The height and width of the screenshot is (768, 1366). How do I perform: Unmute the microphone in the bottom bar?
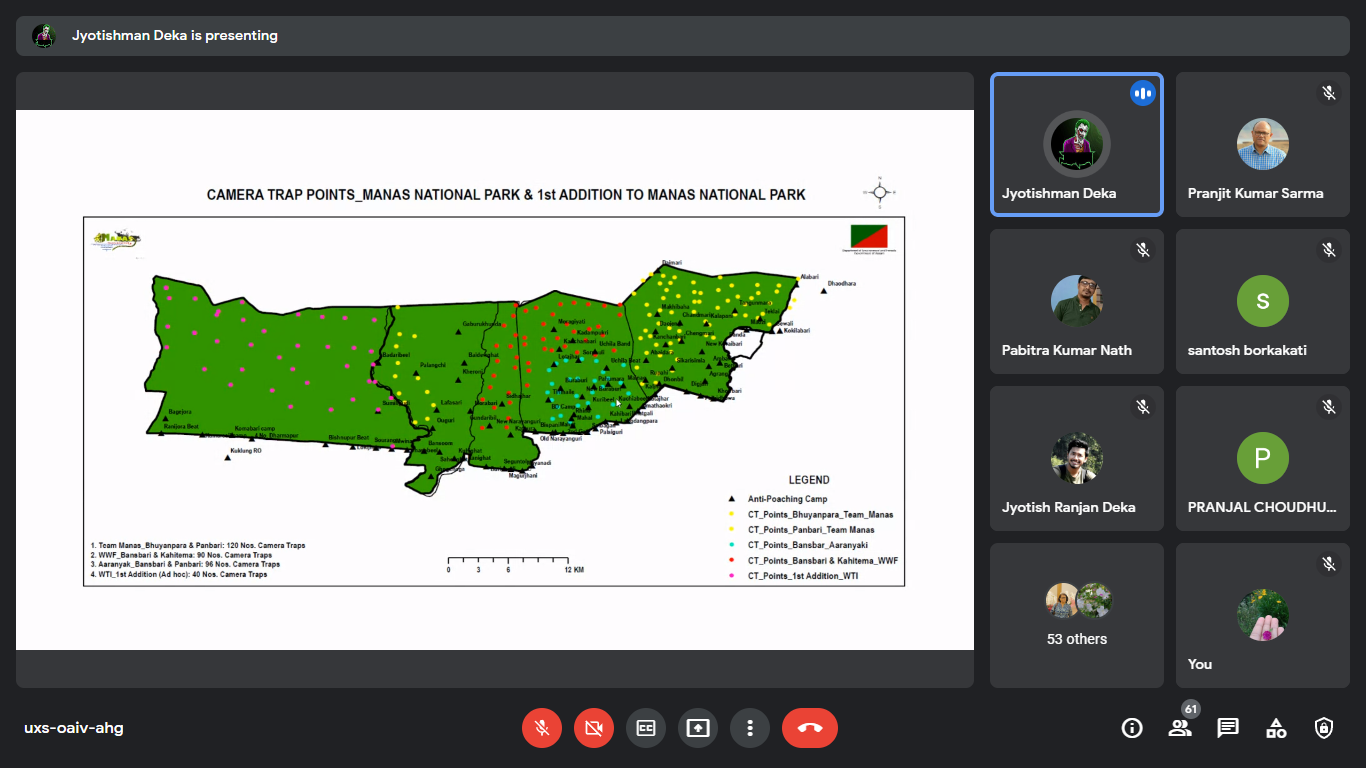coord(542,728)
